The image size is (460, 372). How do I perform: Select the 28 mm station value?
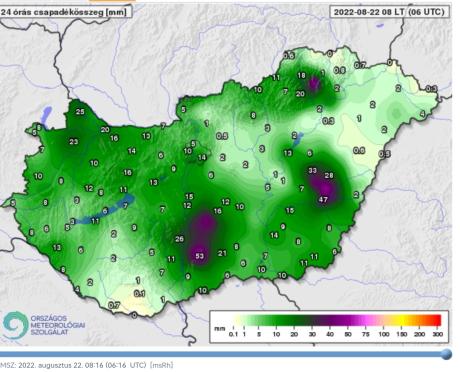pyautogui.click(x=329, y=175)
